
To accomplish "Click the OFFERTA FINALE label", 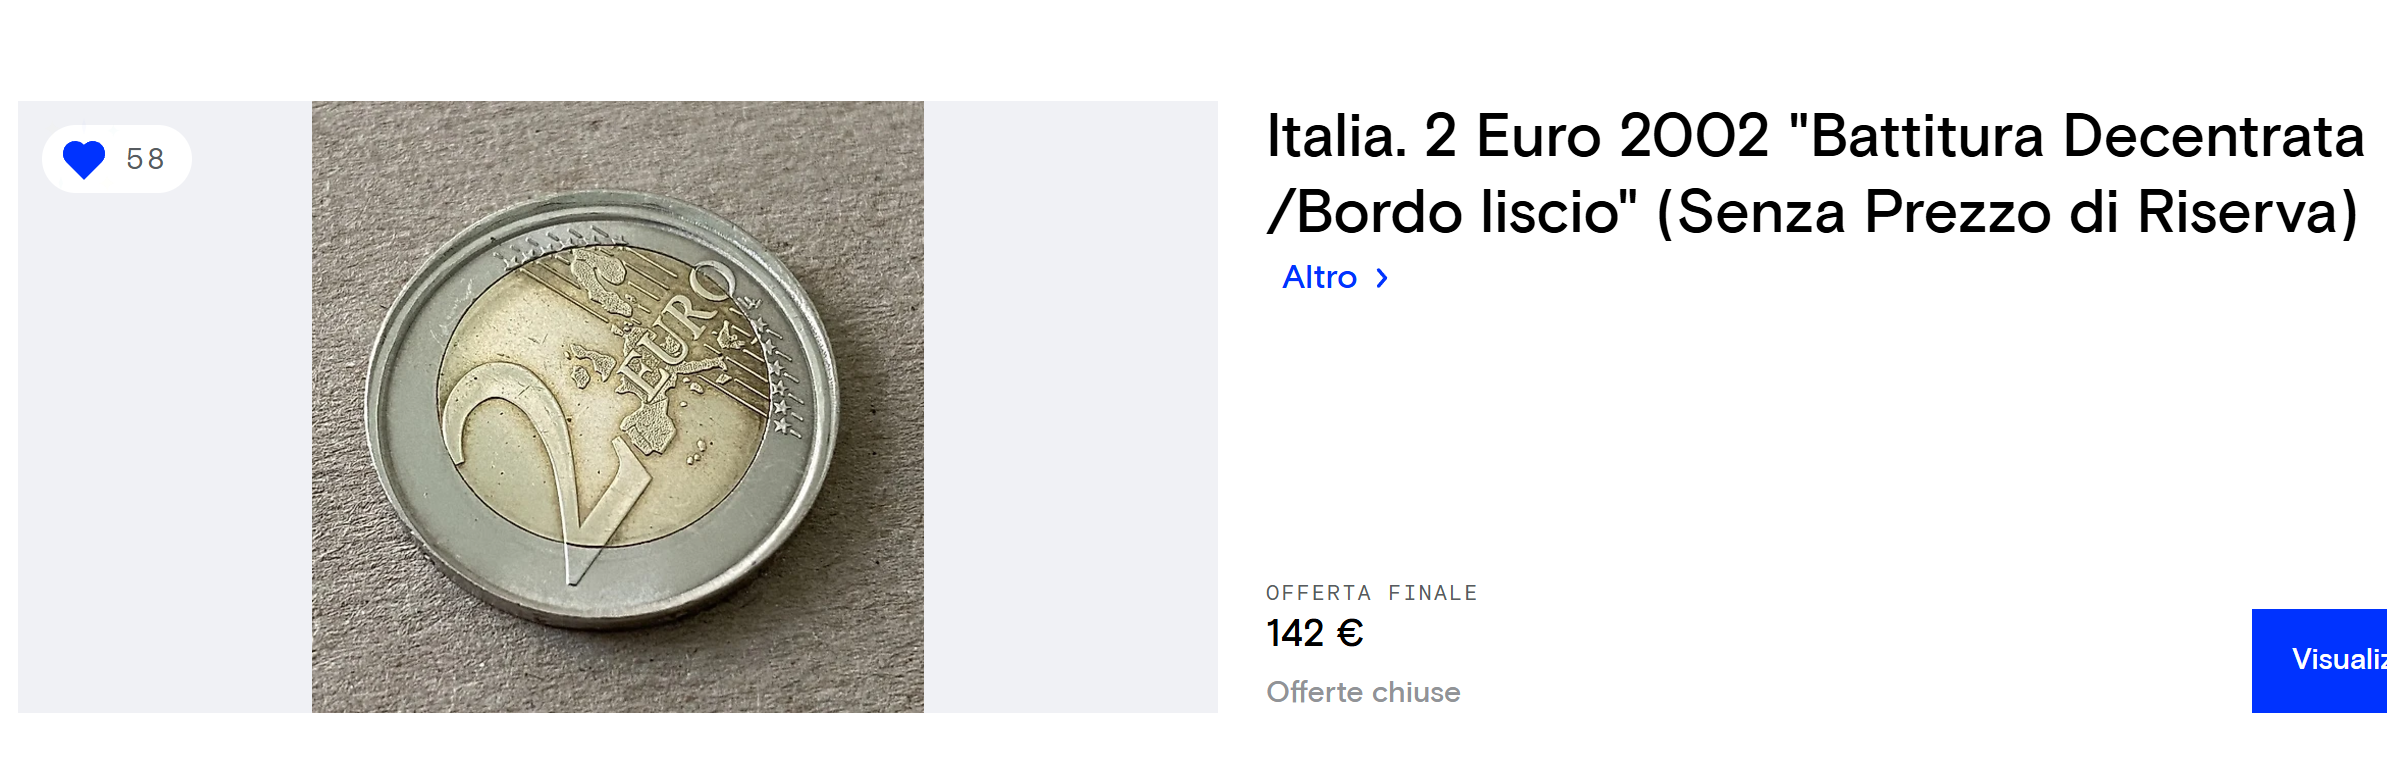I will [1372, 593].
